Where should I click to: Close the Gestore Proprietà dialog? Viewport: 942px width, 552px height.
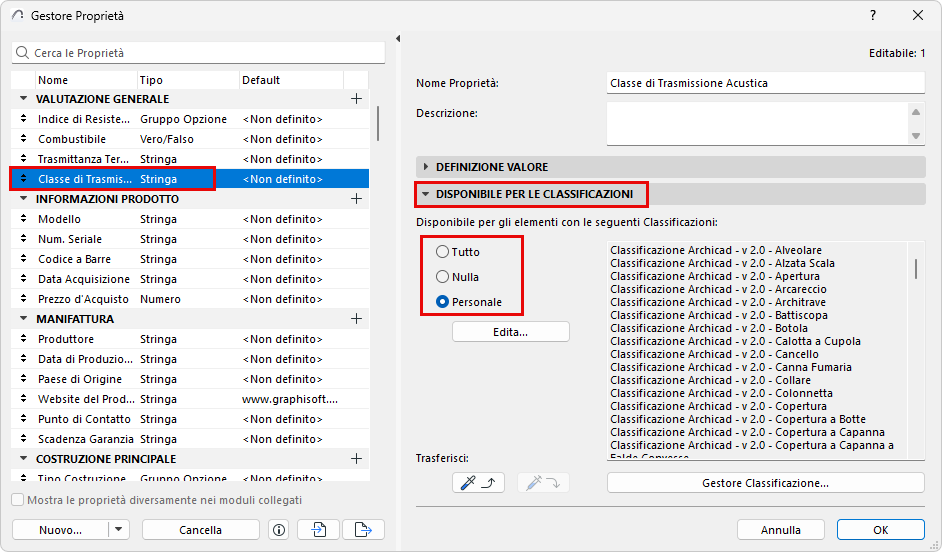click(918, 16)
